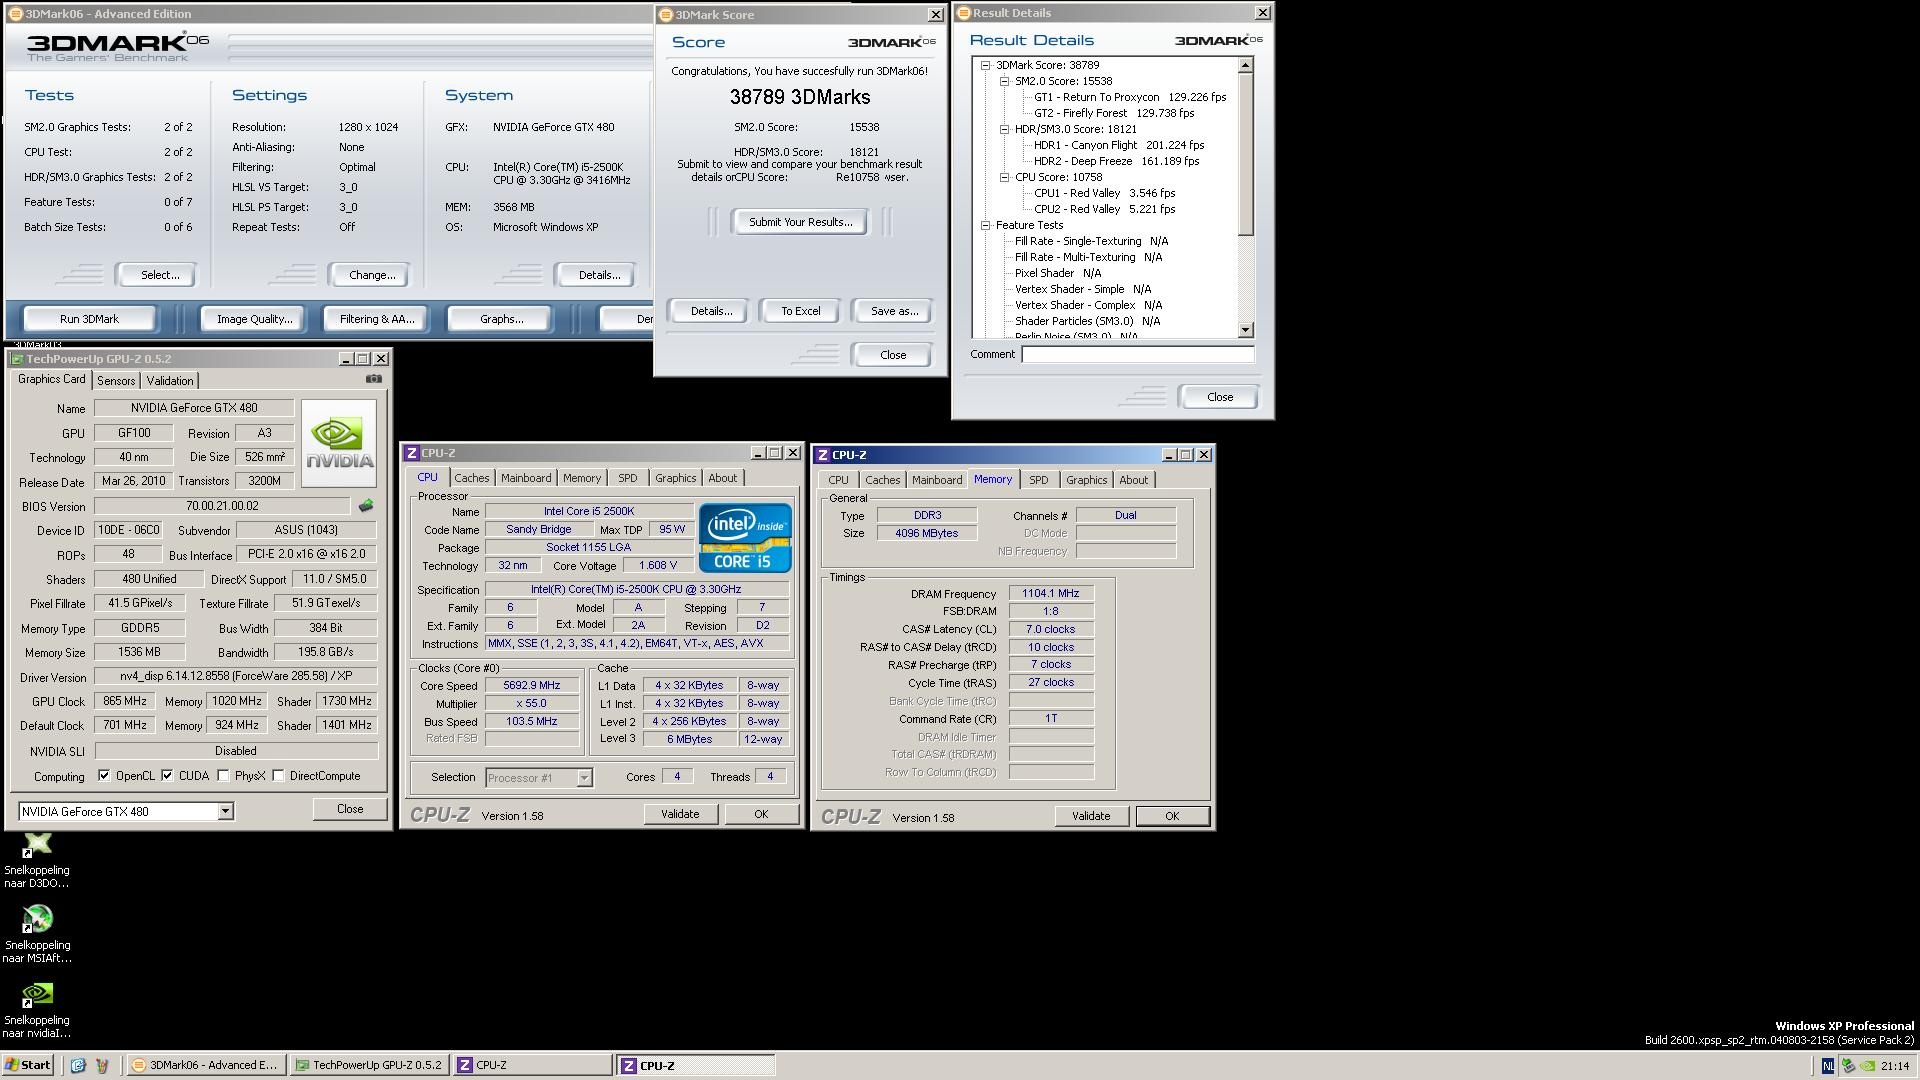Click the BIOS save chip icon
This screenshot has height=1080, width=1920.
pyautogui.click(x=366, y=506)
